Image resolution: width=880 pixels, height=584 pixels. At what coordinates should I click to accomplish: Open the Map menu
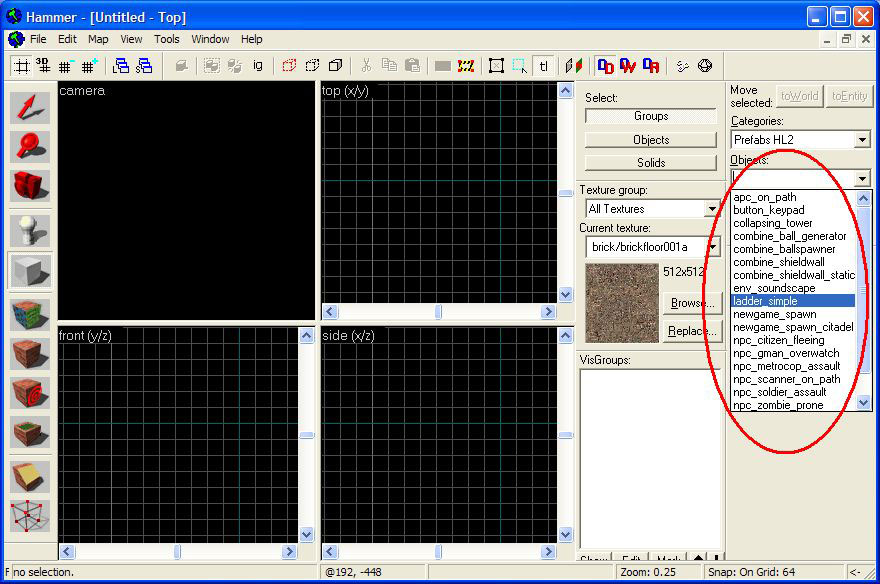98,39
